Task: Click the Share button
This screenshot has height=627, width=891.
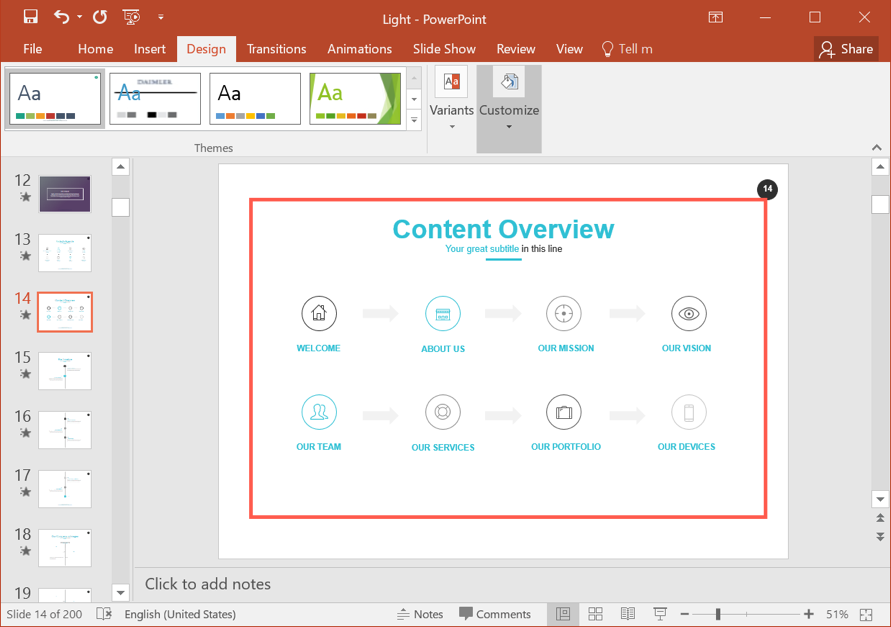Action: pos(845,49)
